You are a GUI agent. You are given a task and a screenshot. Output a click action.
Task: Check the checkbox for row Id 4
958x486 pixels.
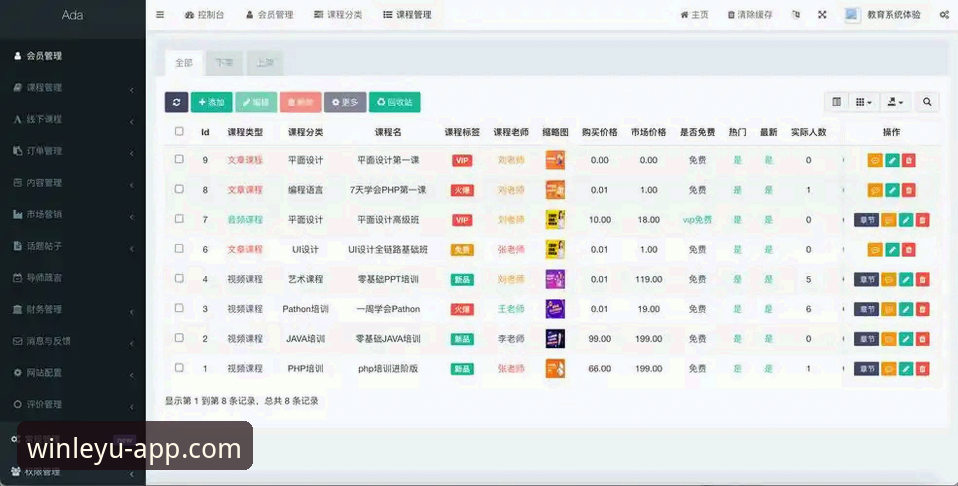179,278
